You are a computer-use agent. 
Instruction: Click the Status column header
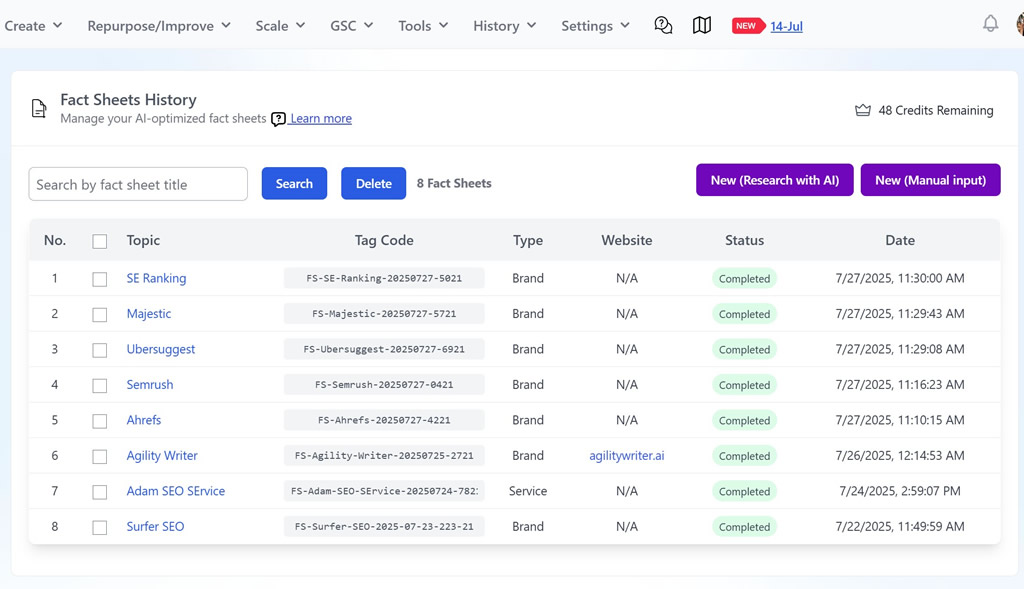[x=744, y=240]
